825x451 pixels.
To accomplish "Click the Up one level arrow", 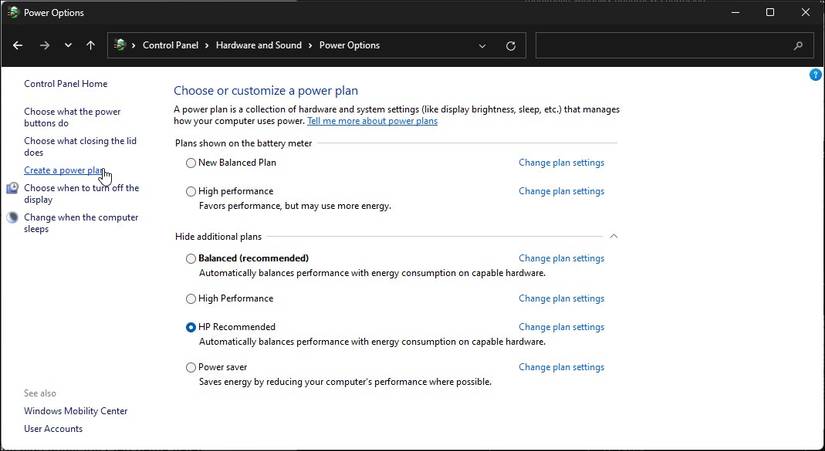I will click(x=91, y=45).
